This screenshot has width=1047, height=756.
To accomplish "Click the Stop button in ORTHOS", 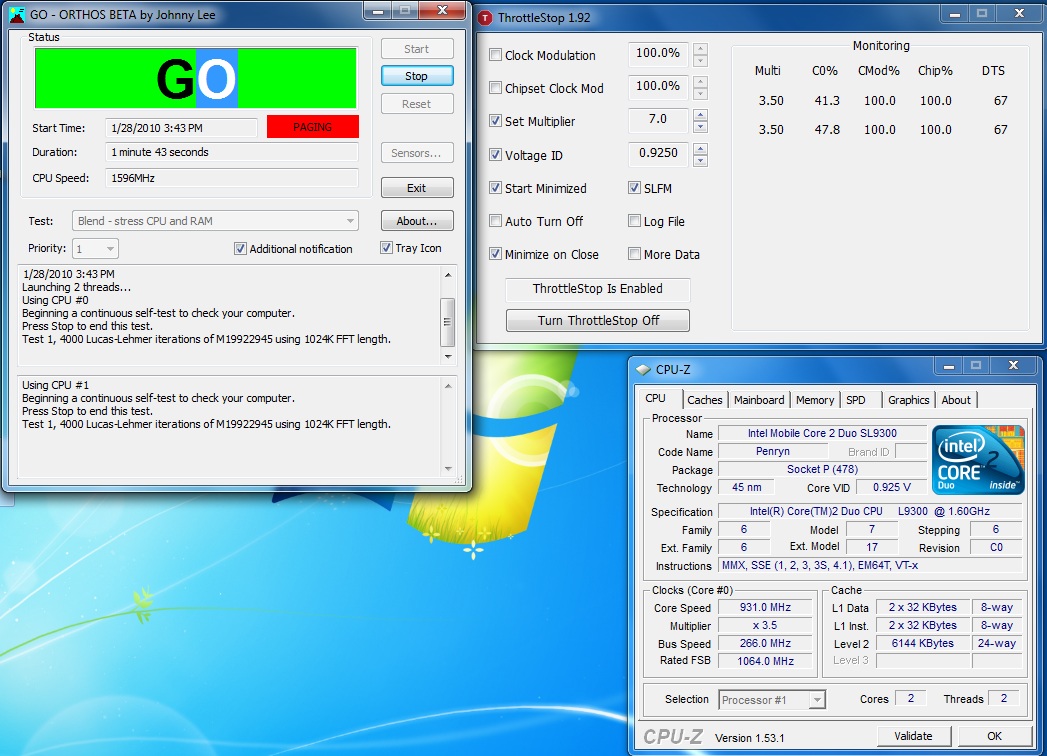I will tap(417, 76).
